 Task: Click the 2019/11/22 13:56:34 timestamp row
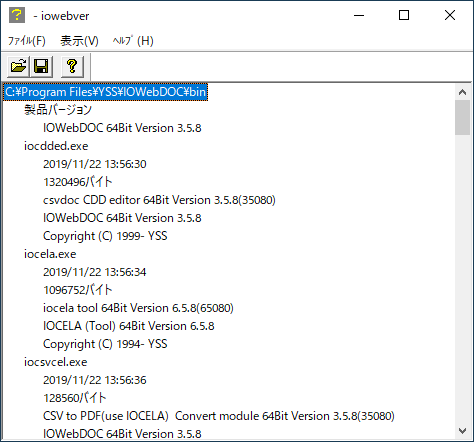click(x=95, y=272)
